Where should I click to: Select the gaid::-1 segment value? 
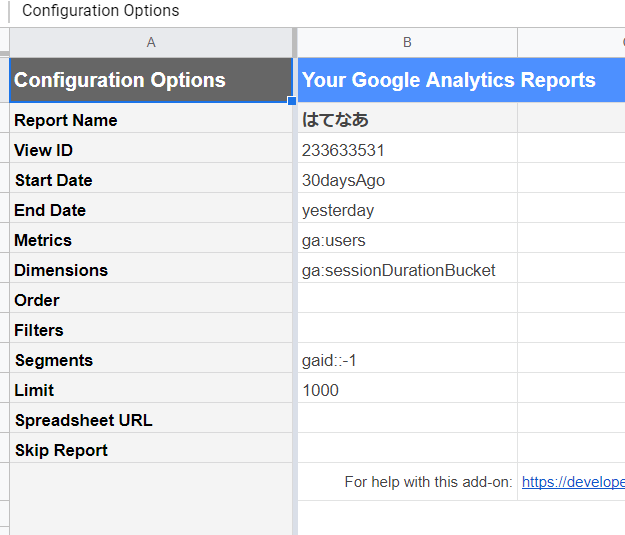click(x=407, y=358)
